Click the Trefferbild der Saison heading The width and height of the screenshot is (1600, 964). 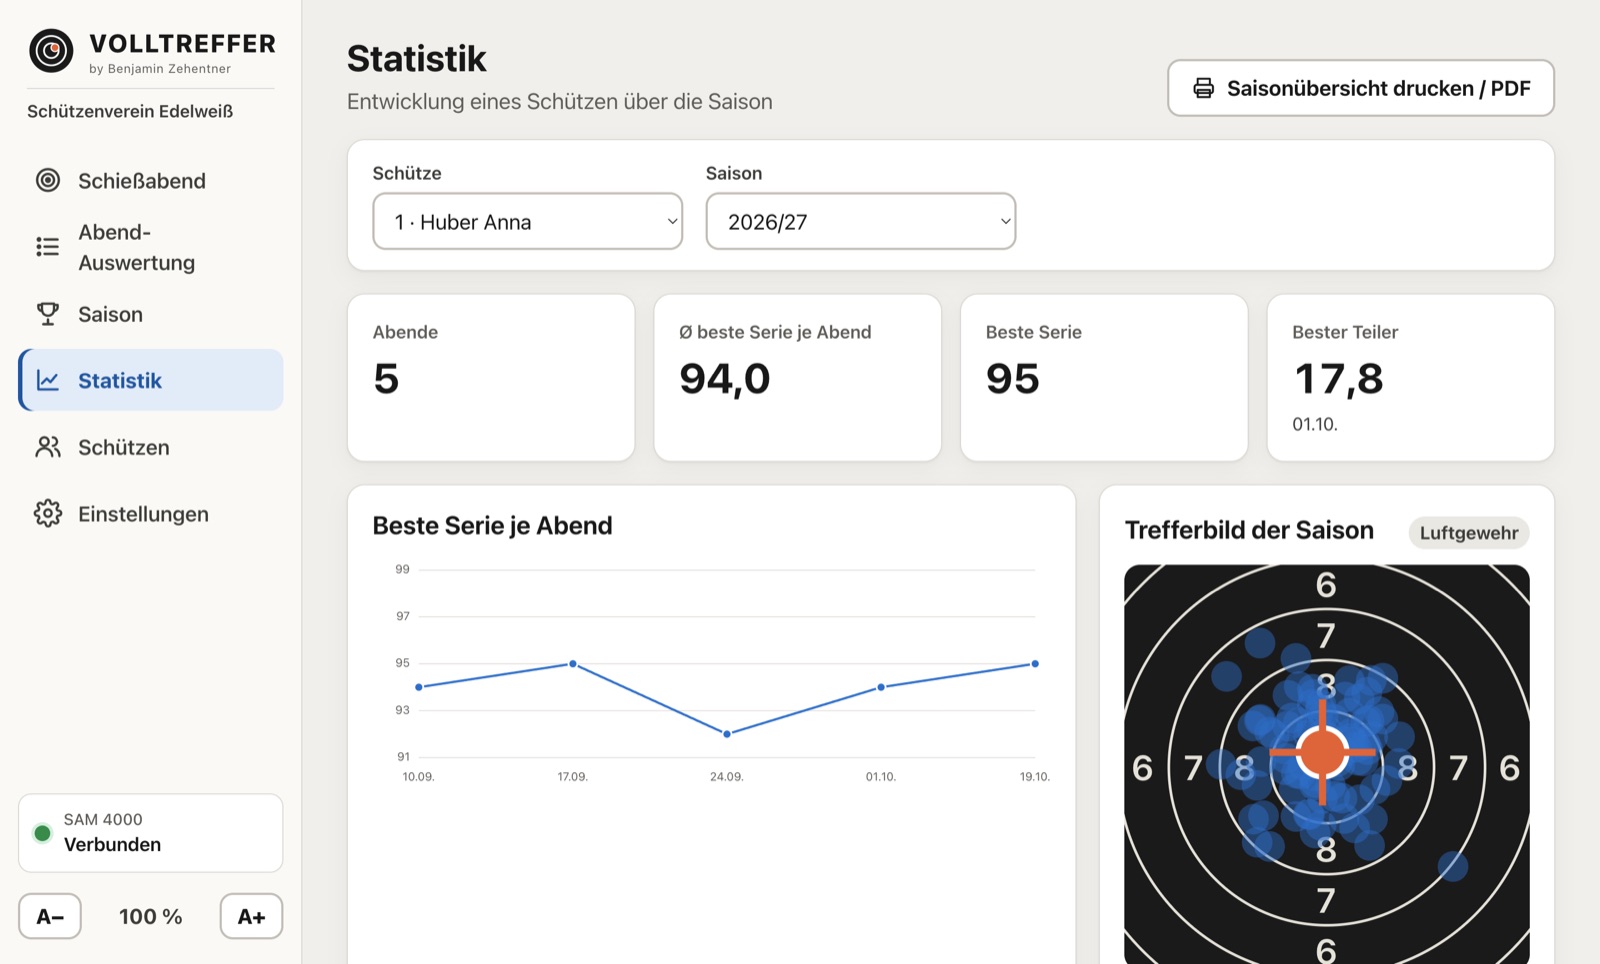(x=1249, y=530)
